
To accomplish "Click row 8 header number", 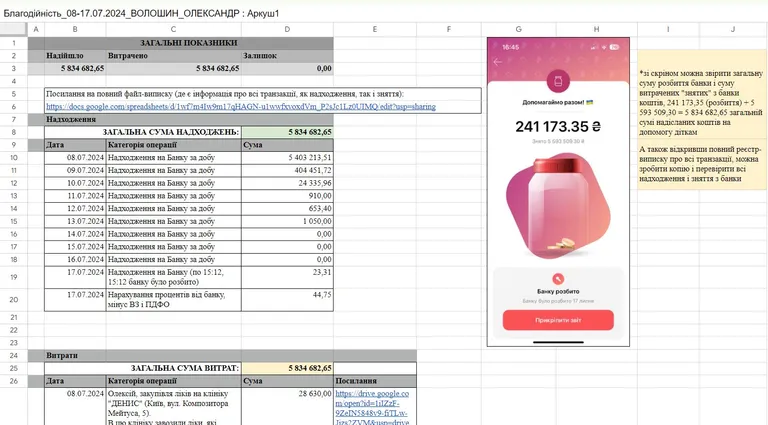I will pos(14,132).
